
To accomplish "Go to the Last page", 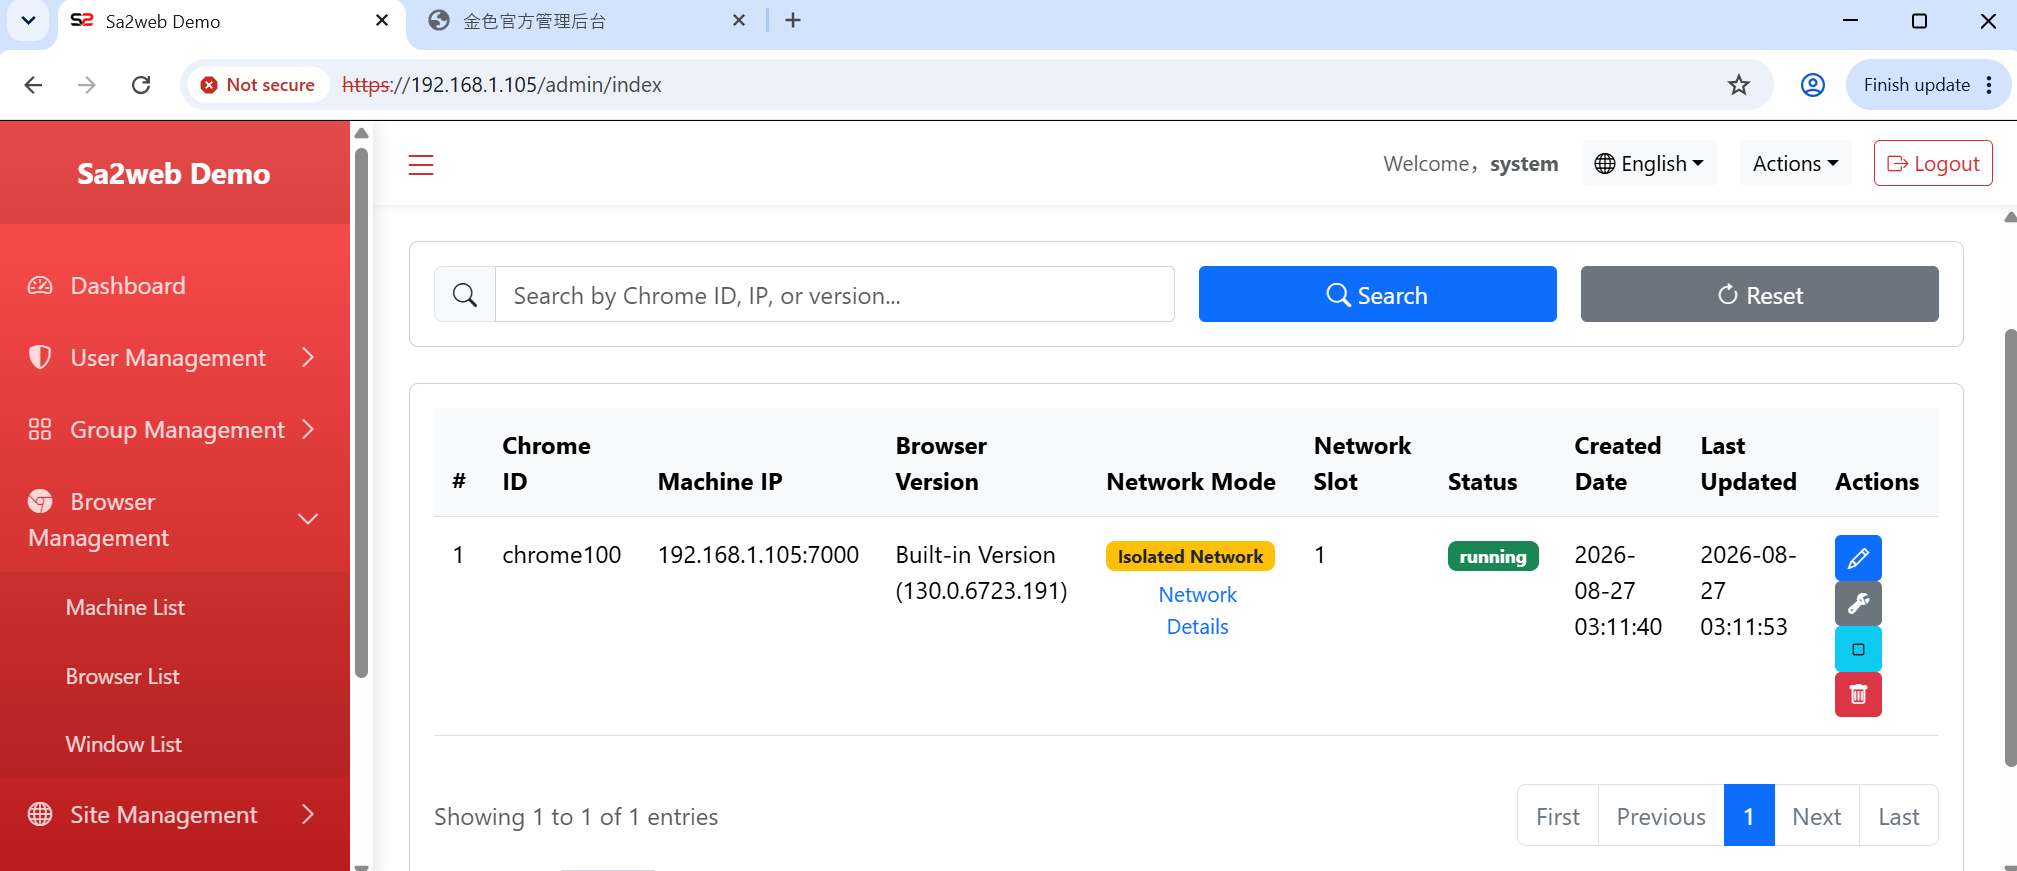I will click(1899, 816).
